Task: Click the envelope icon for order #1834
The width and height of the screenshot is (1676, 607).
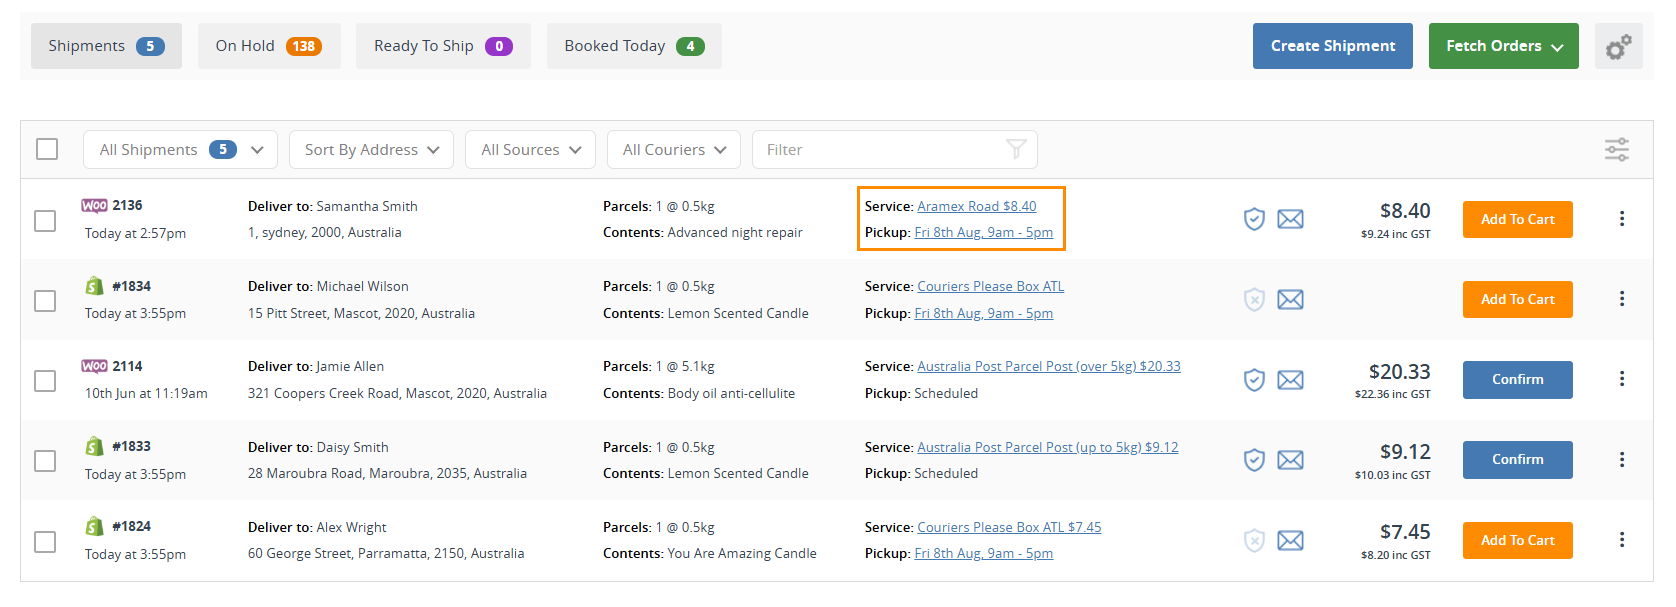Action: coord(1290,300)
